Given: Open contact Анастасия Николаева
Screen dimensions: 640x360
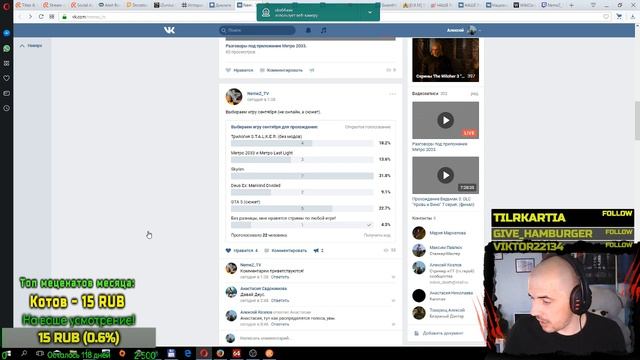Looking at the screenshot, I should 451,293.
